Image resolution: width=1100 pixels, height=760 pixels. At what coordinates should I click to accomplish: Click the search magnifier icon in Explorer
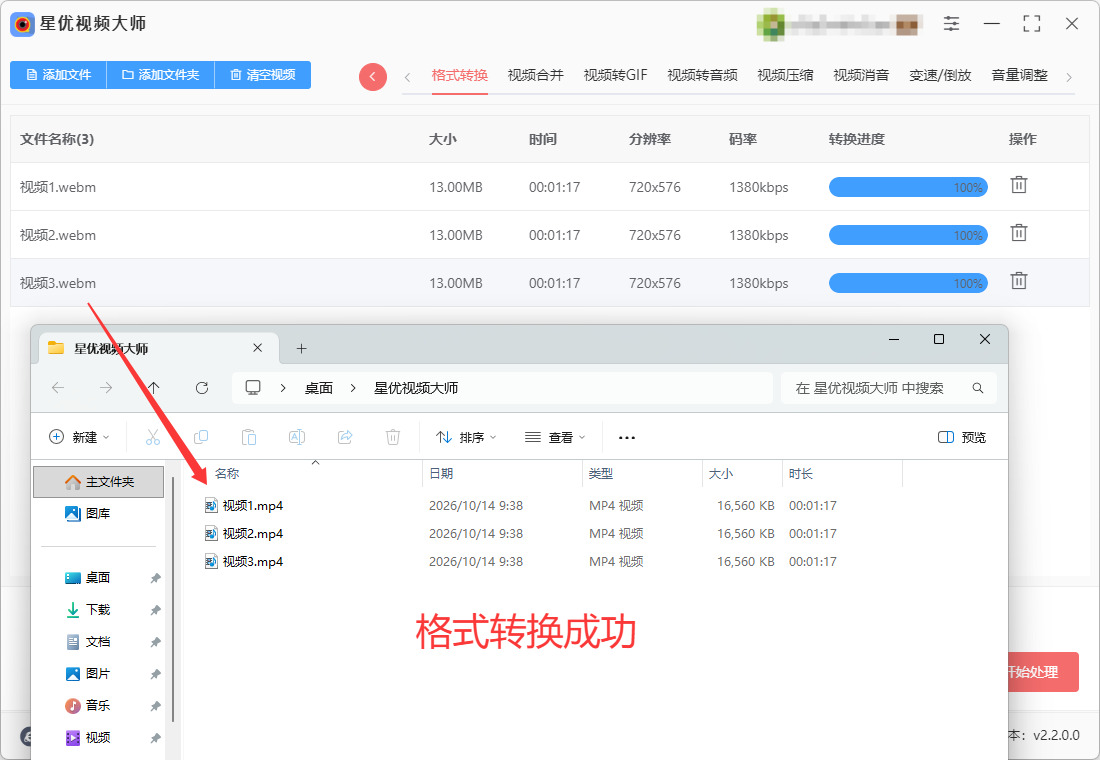click(978, 388)
